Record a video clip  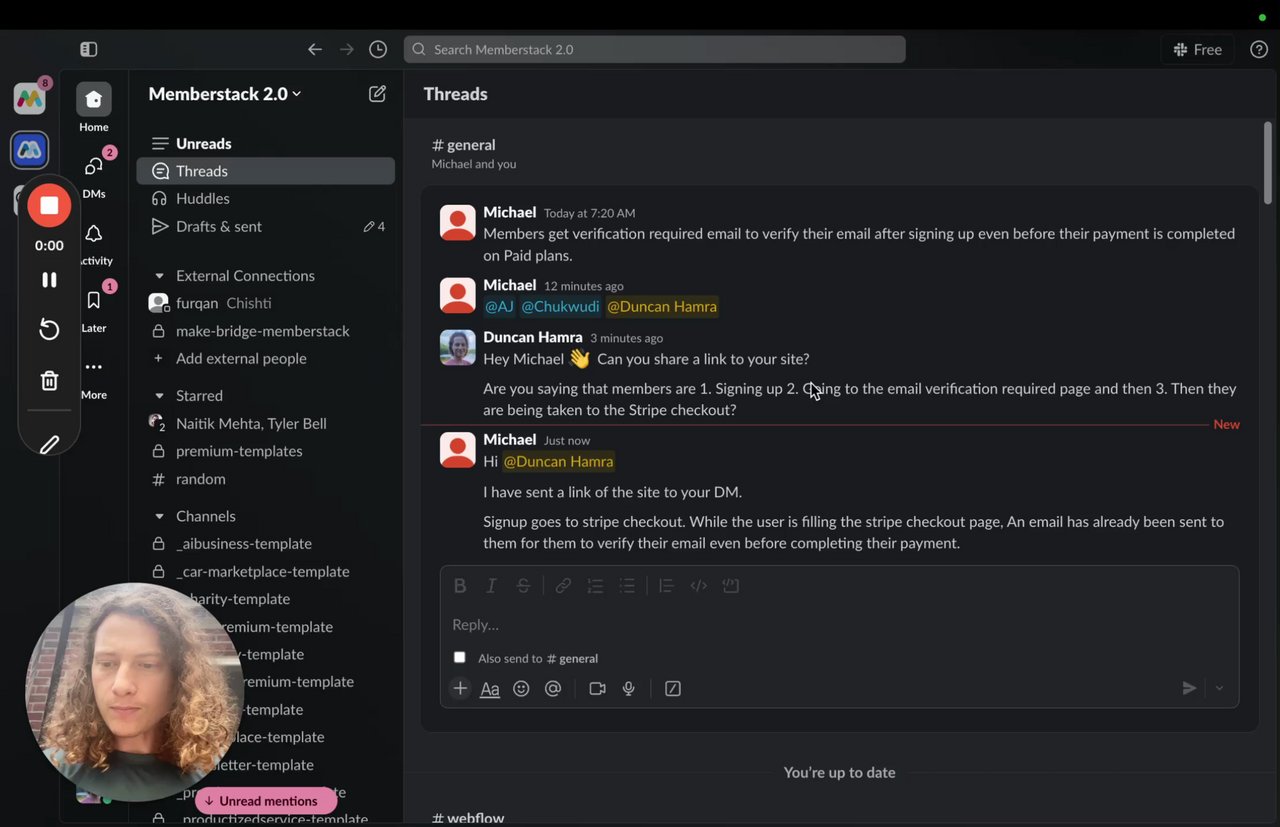click(598, 688)
